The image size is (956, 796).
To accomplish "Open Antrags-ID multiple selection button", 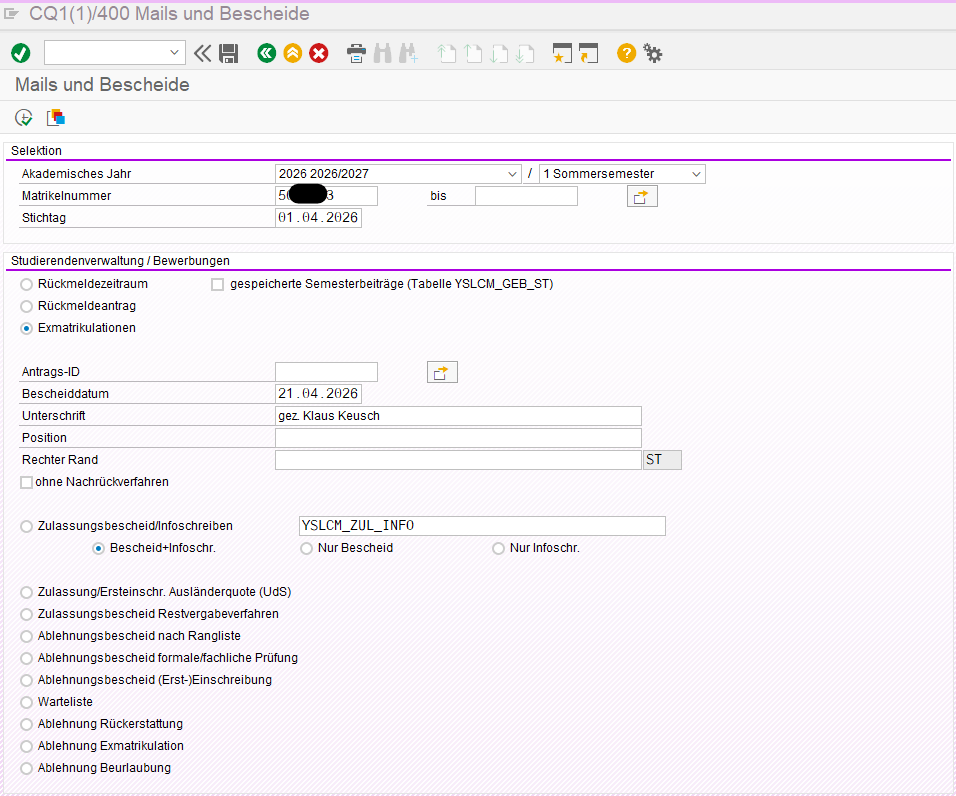I will click(442, 372).
